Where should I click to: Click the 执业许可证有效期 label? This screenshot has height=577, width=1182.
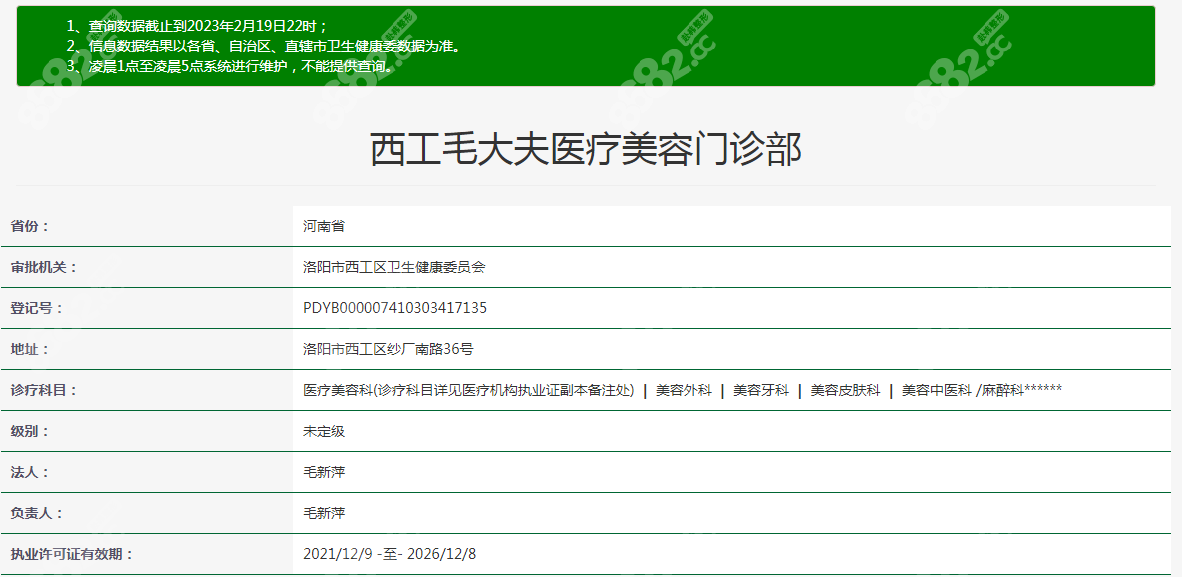coord(71,554)
